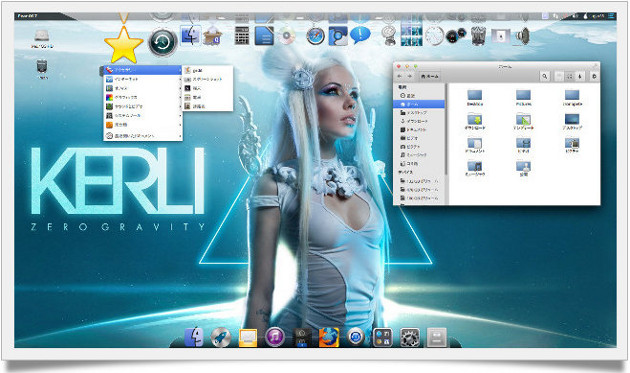Open the Internet category with globe icon
Screen dimensions: 630x373
[143, 79]
